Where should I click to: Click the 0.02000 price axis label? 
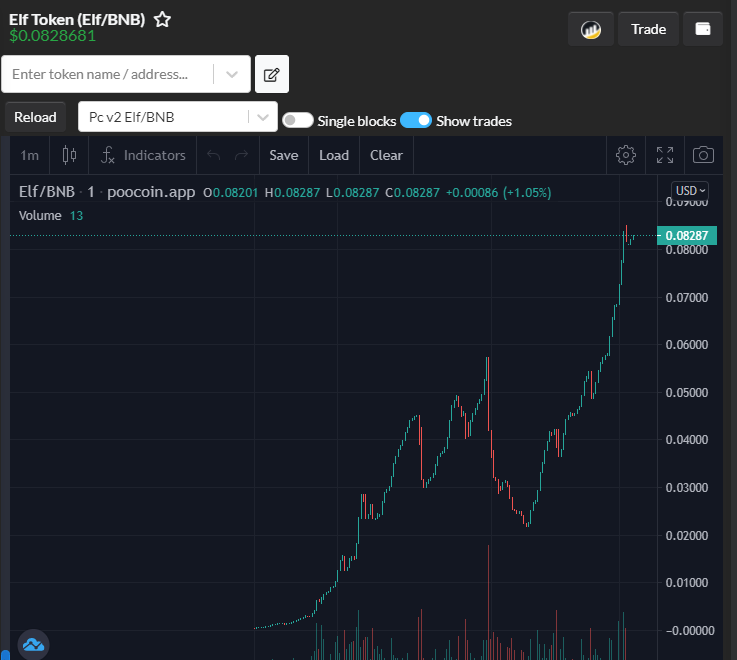tap(687, 535)
